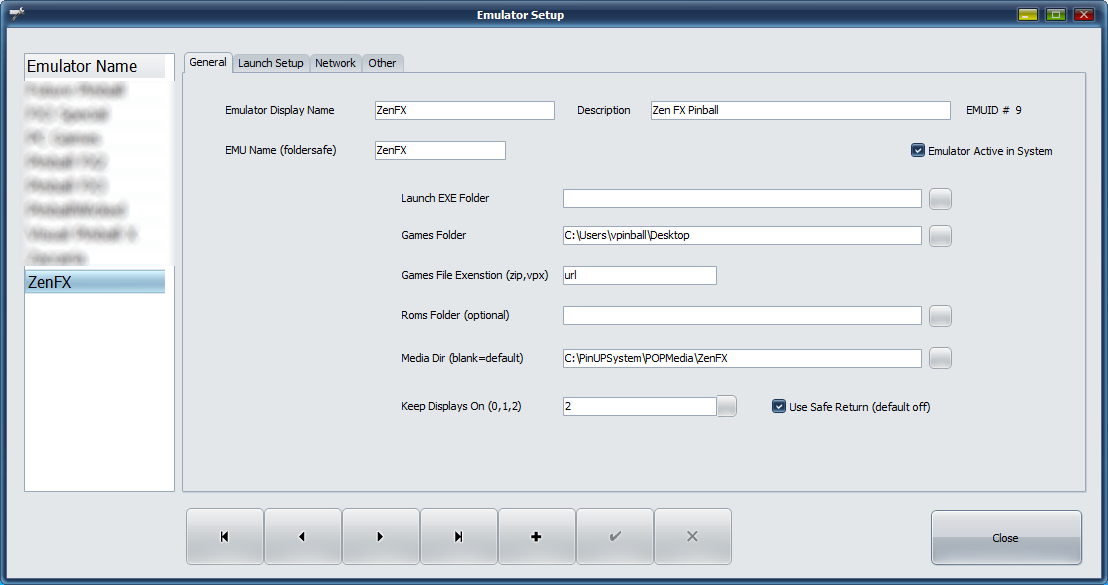This screenshot has height=585, width=1108.
Task: Go to next emulator record
Action: tap(380, 537)
